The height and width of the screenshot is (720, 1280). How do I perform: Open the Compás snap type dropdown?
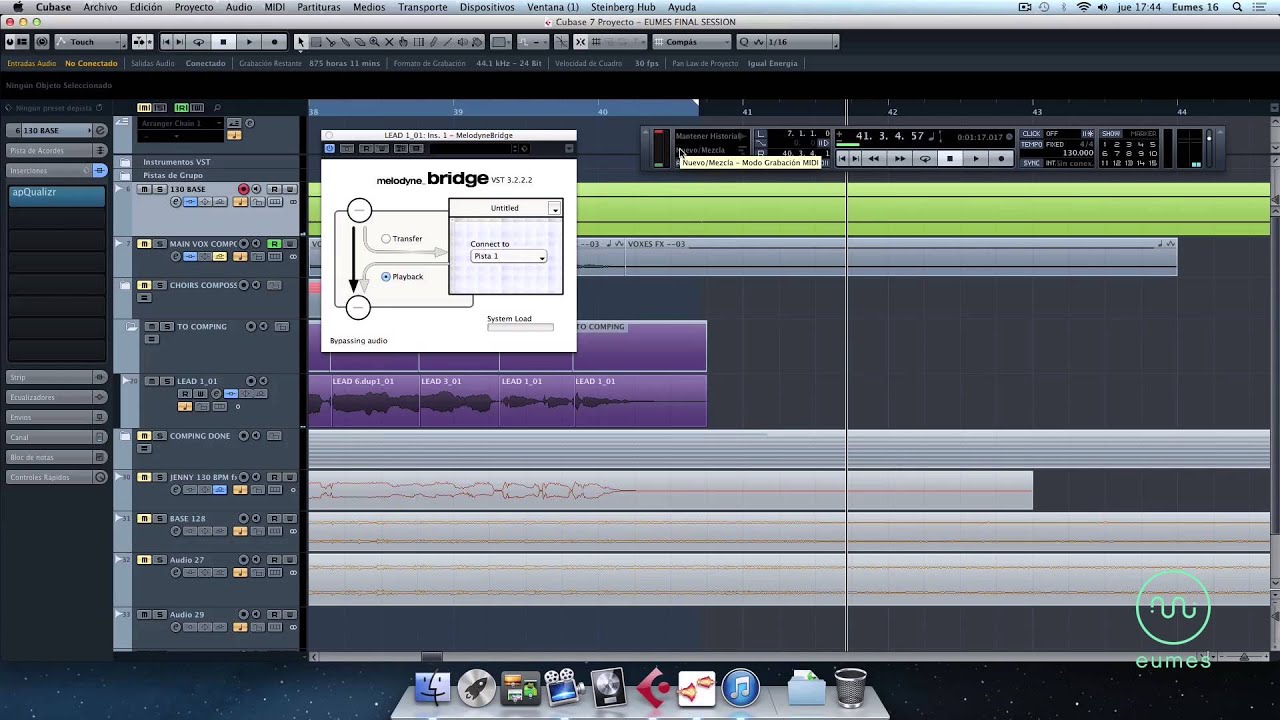692,42
